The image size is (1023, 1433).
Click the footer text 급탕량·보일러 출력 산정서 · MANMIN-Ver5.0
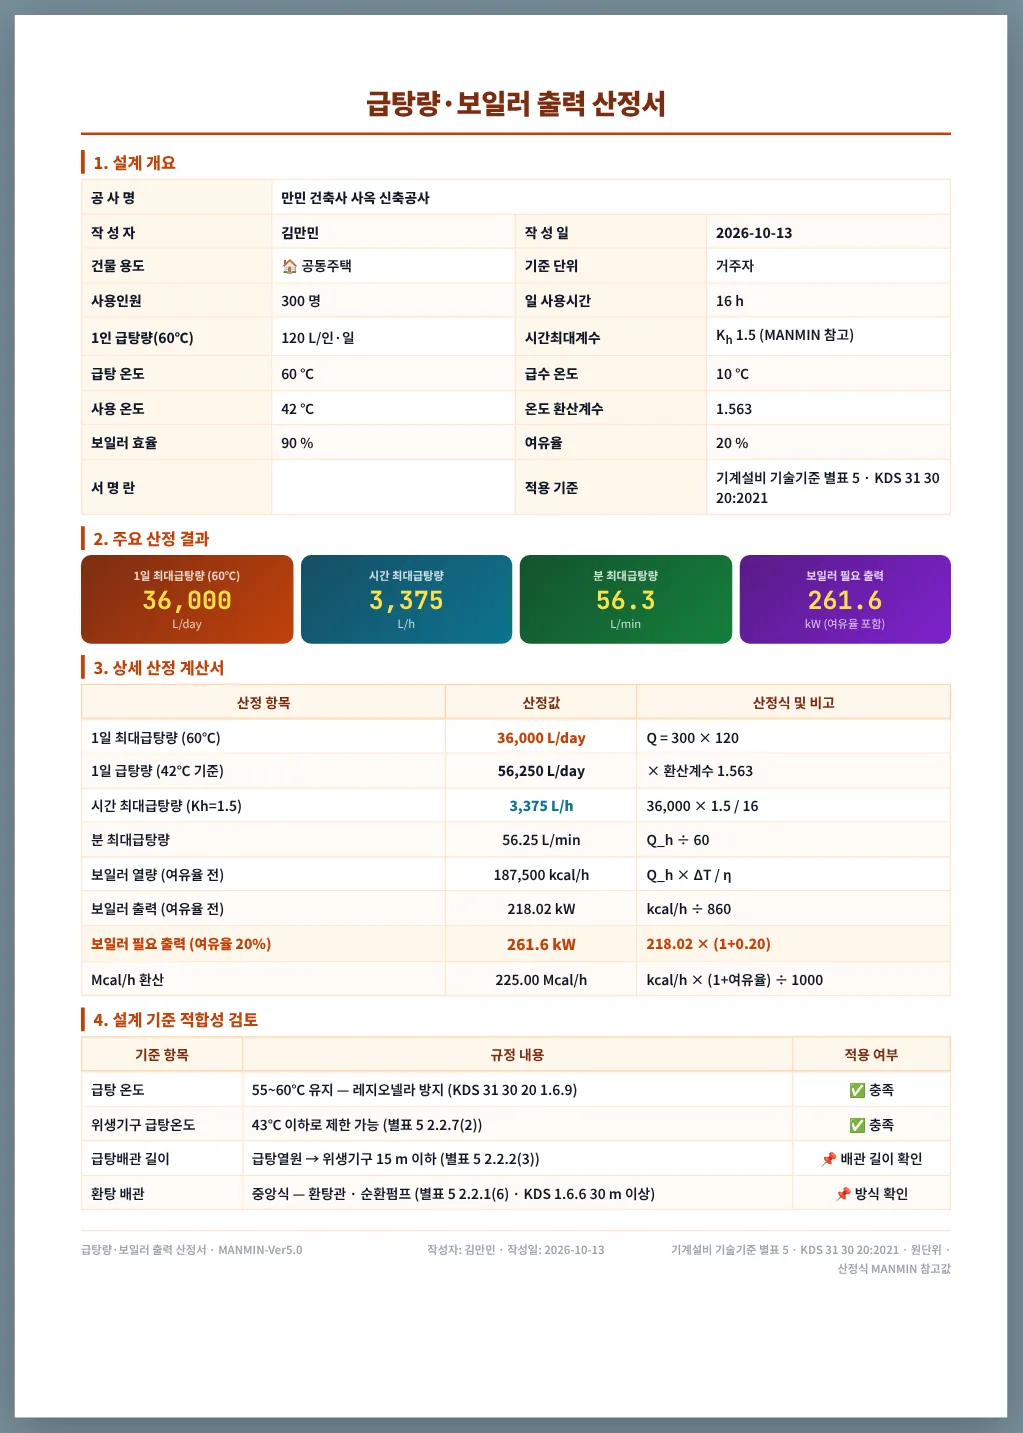pos(191,1250)
